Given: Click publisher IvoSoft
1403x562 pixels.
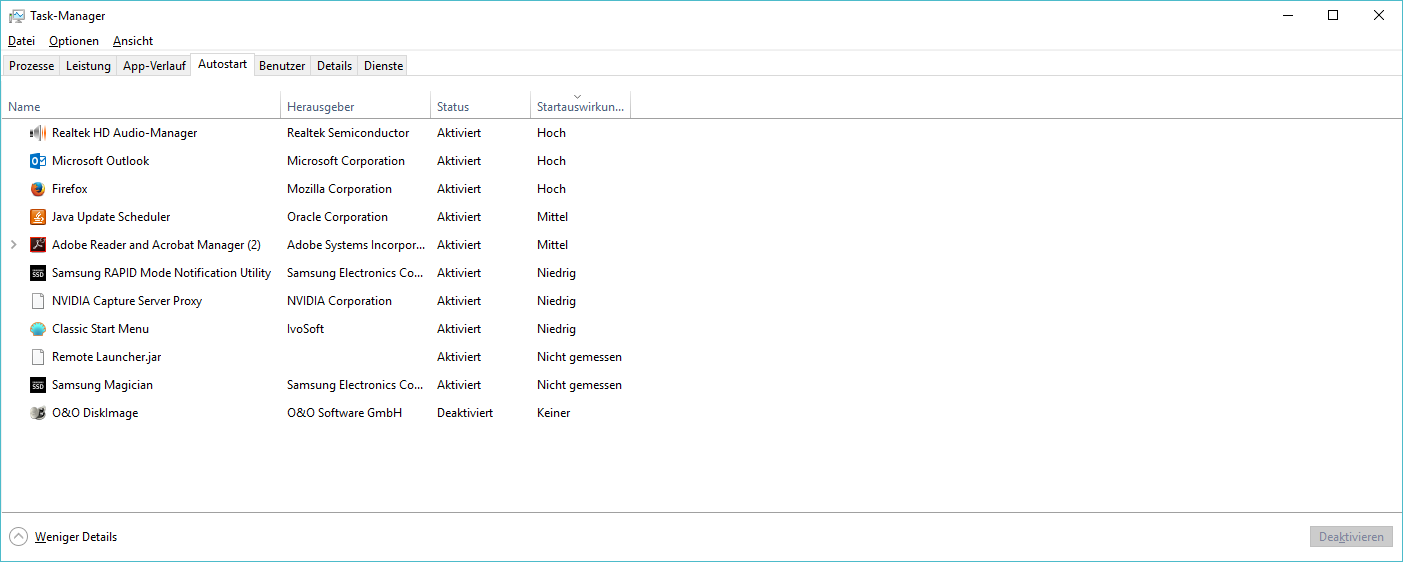Looking at the screenshot, I should click(x=305, y=329).
